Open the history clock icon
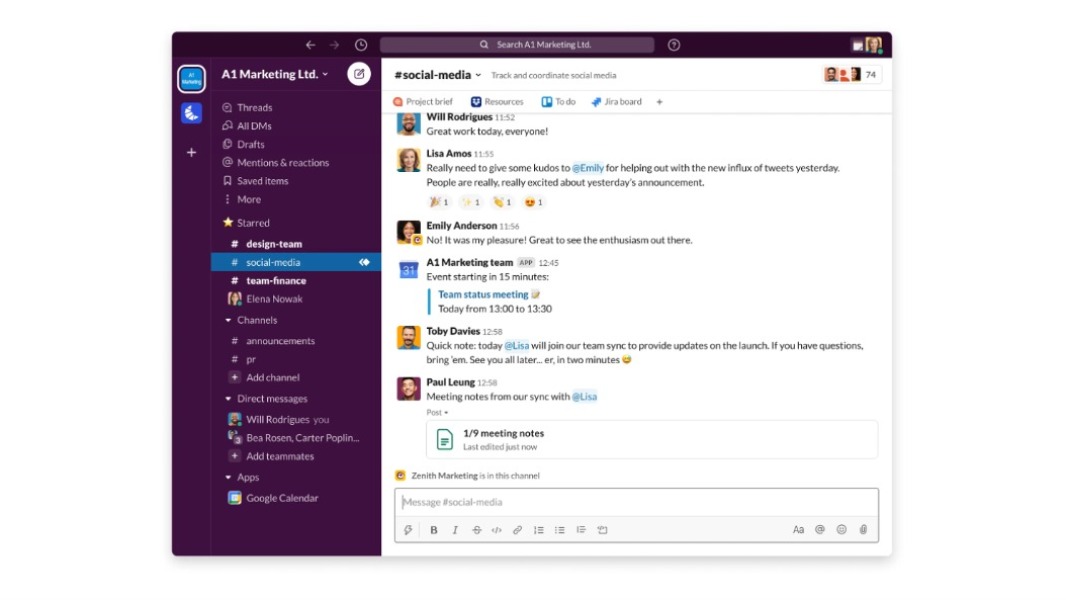The width and height of the screenshot is (1066, 600). [361, 45]
